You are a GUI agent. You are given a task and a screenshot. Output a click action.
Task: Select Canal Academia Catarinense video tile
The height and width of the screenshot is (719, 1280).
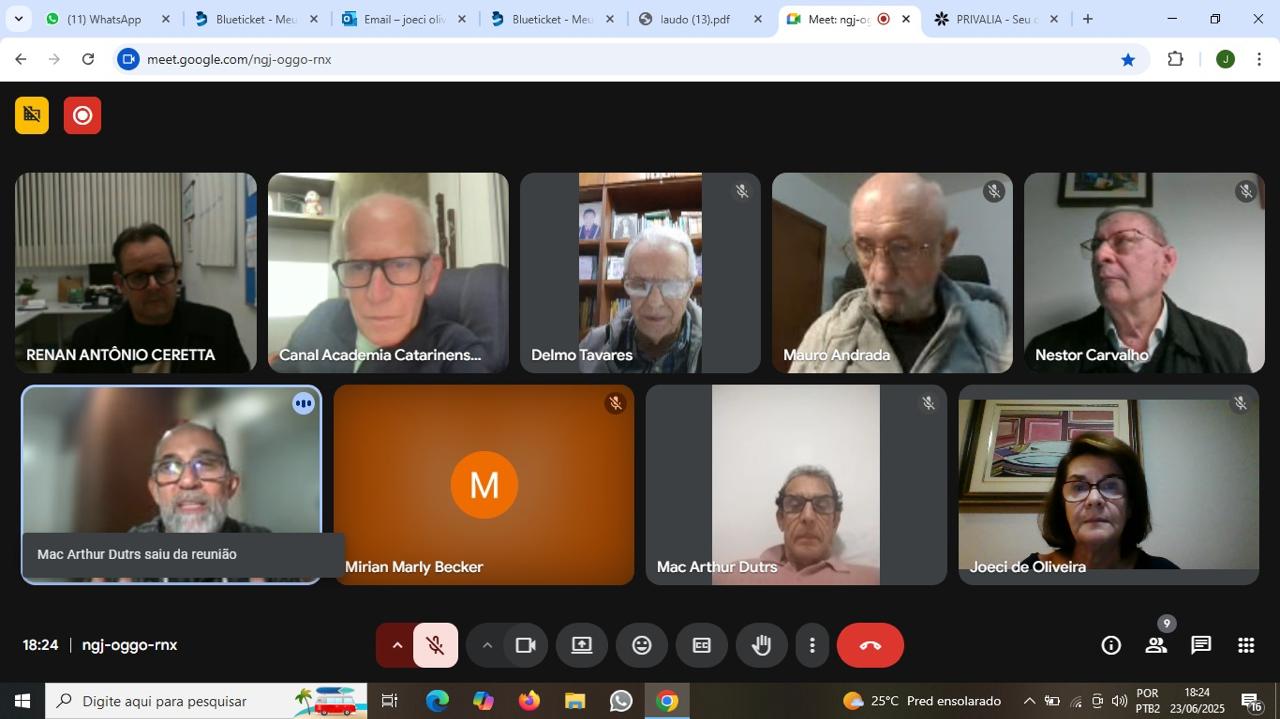388,273
